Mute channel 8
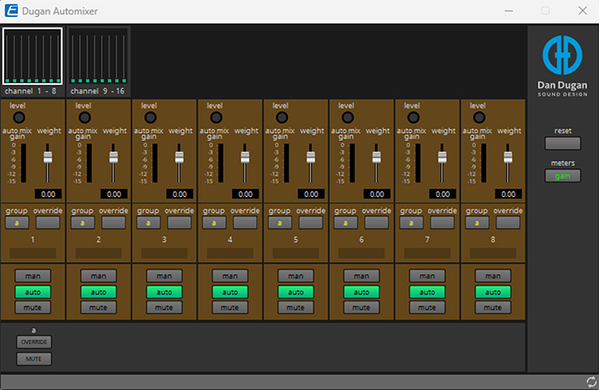The image size is (600, 390). (x=493, y=307)
